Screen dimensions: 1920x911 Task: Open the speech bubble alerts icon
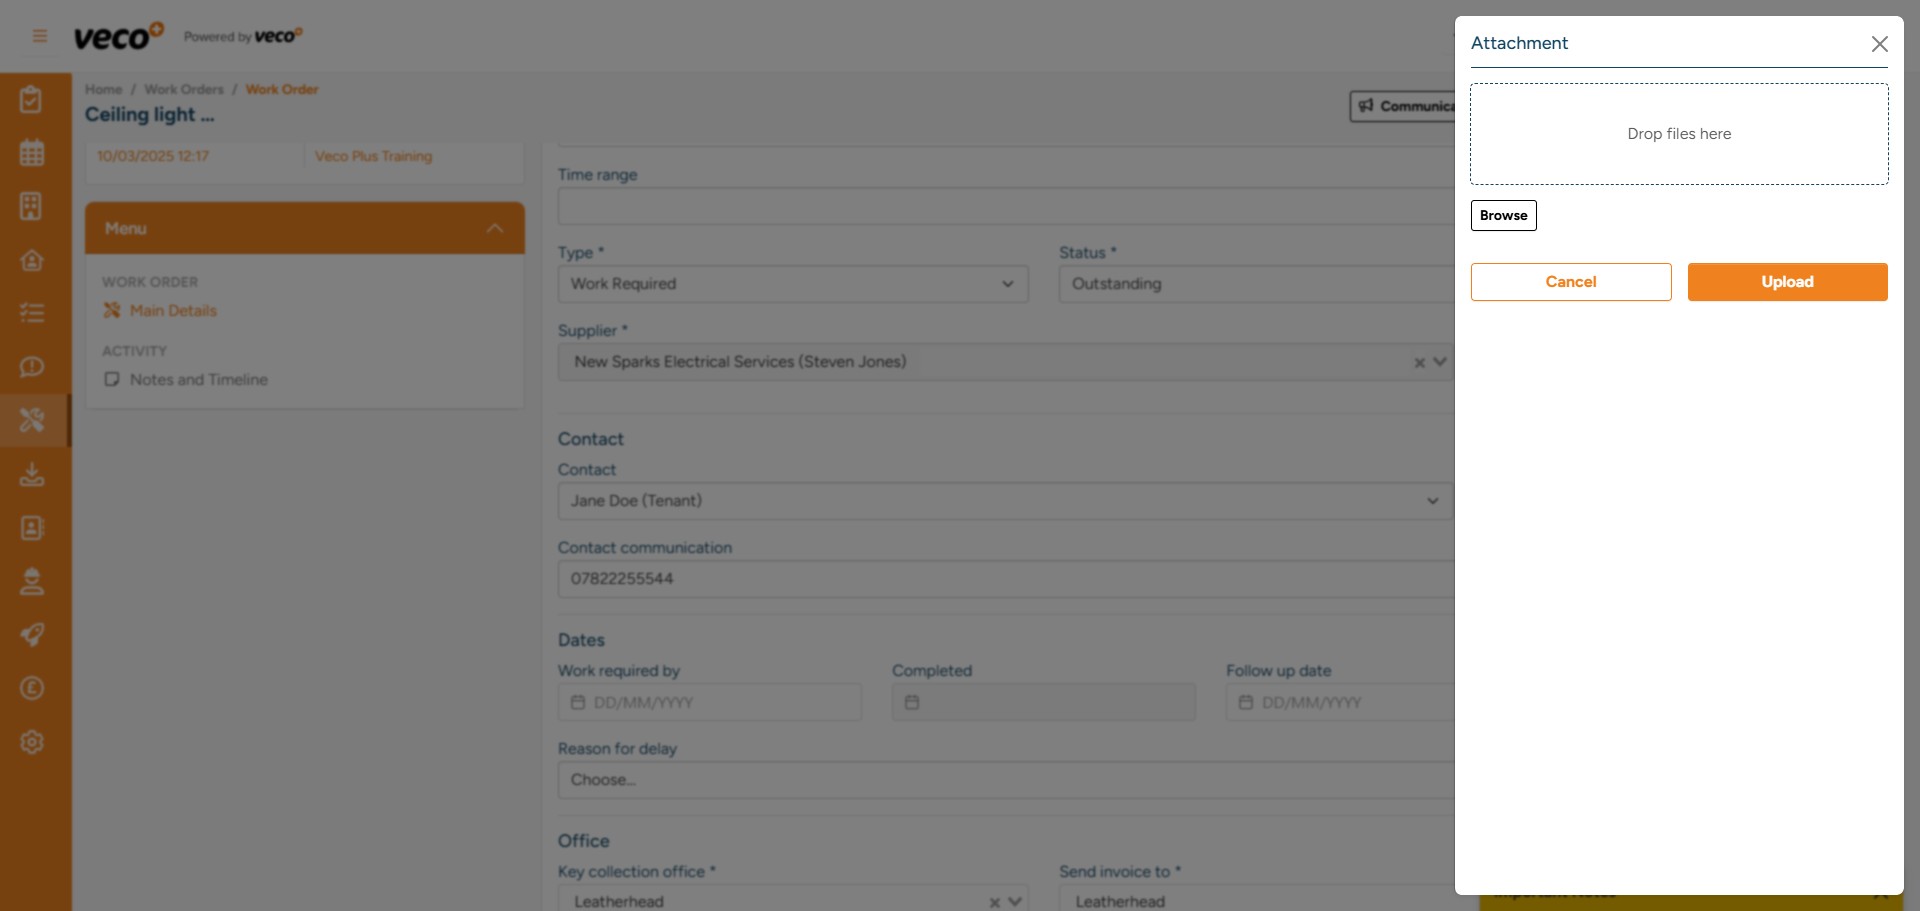click(33, 366)
